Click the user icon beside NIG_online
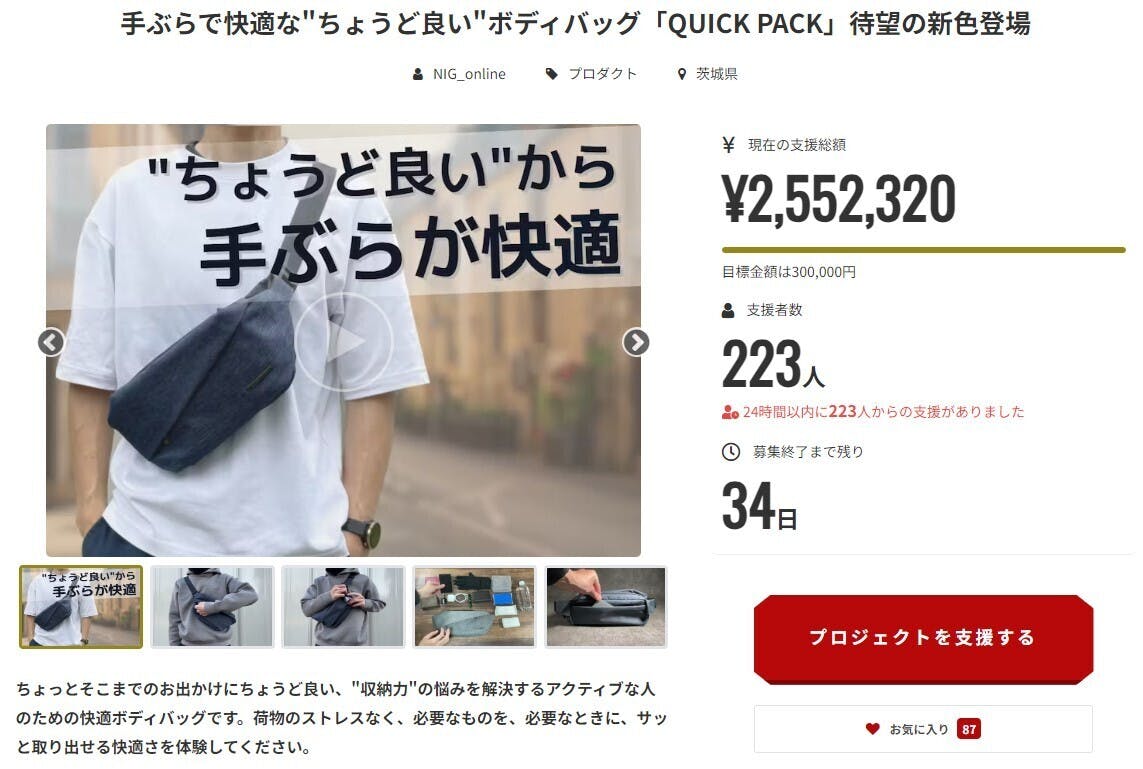Screen dimensions: 1143x769 418,74
